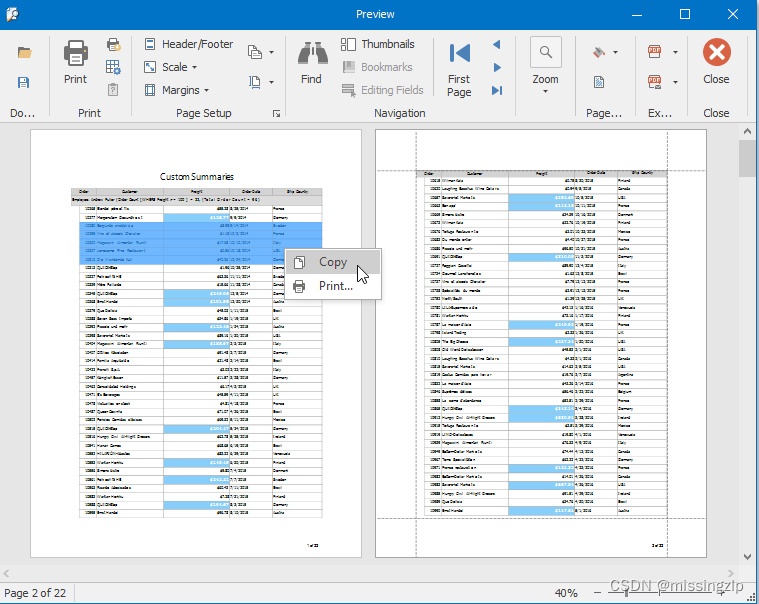
Task: Go to the next page arrow
Action: [497, 67]
